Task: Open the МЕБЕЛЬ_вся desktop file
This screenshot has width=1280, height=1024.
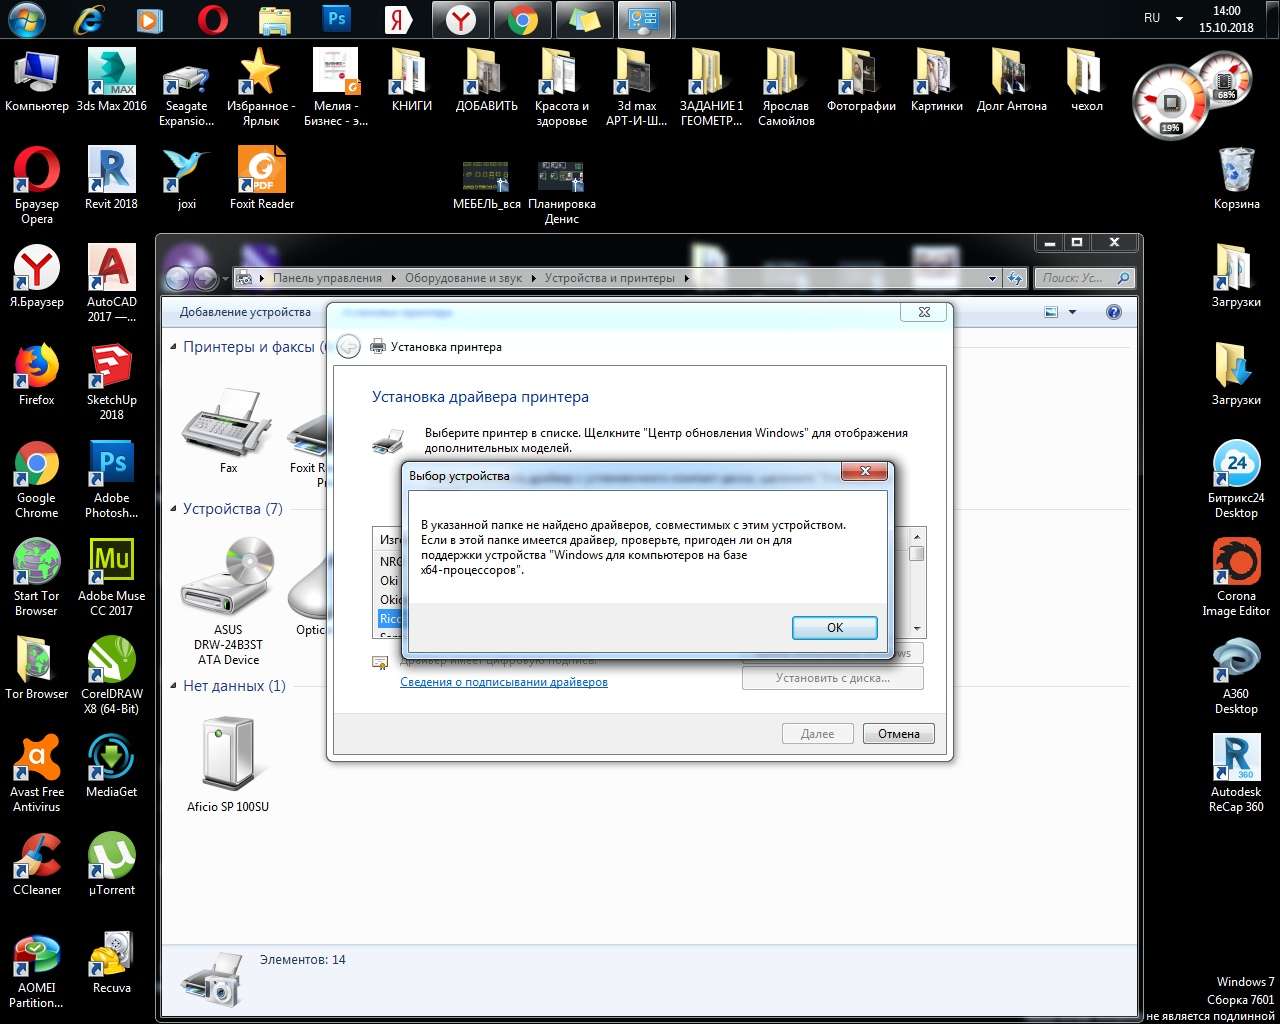Action: [x=487, y=186]
